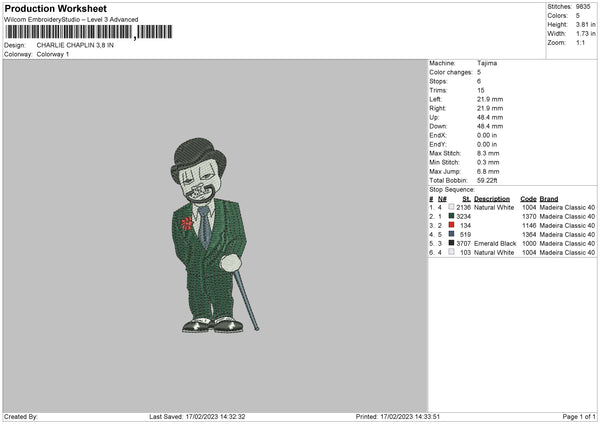
Task: Click the Zoom value '1:1'
Action: 580,43
